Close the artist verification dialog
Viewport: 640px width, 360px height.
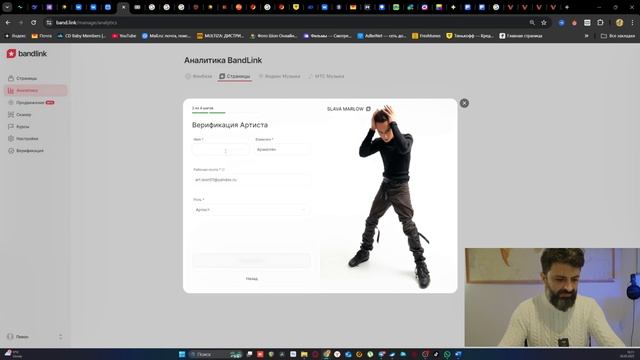[464, 103]
